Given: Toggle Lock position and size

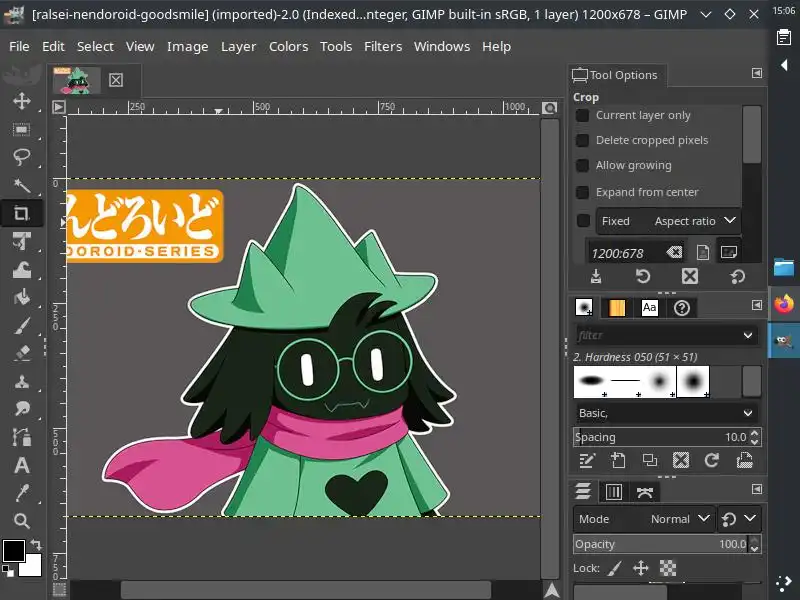Looking at the screenshot, I should (641, 568).
